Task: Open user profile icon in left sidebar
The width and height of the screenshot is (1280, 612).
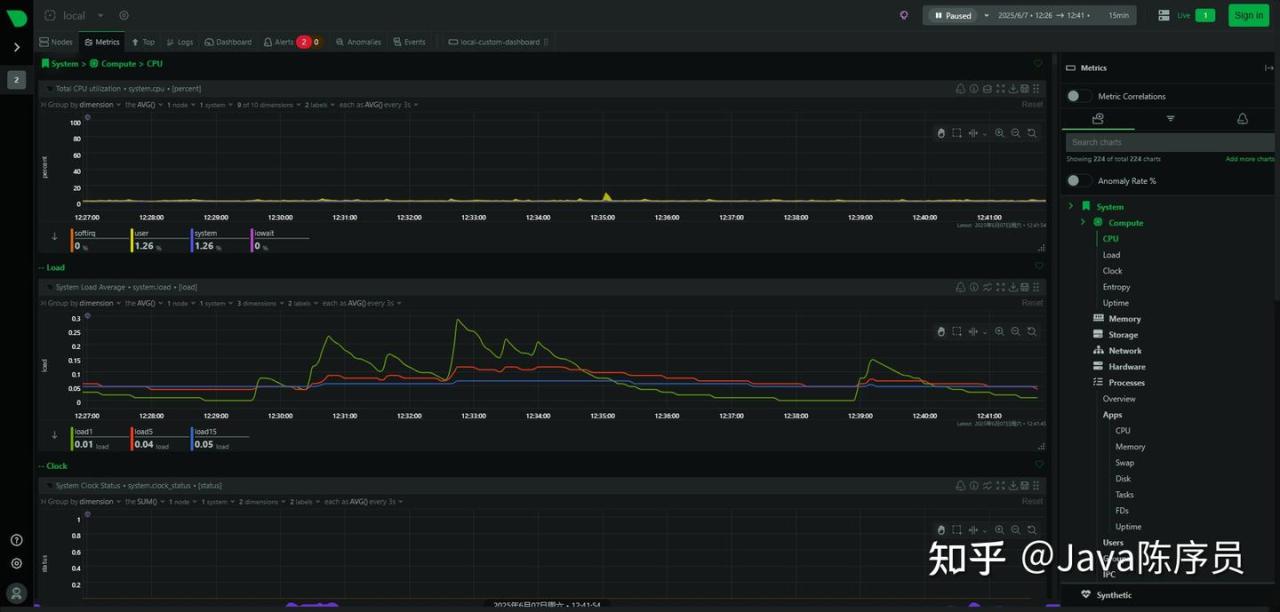Action: (x=16, y=593)
